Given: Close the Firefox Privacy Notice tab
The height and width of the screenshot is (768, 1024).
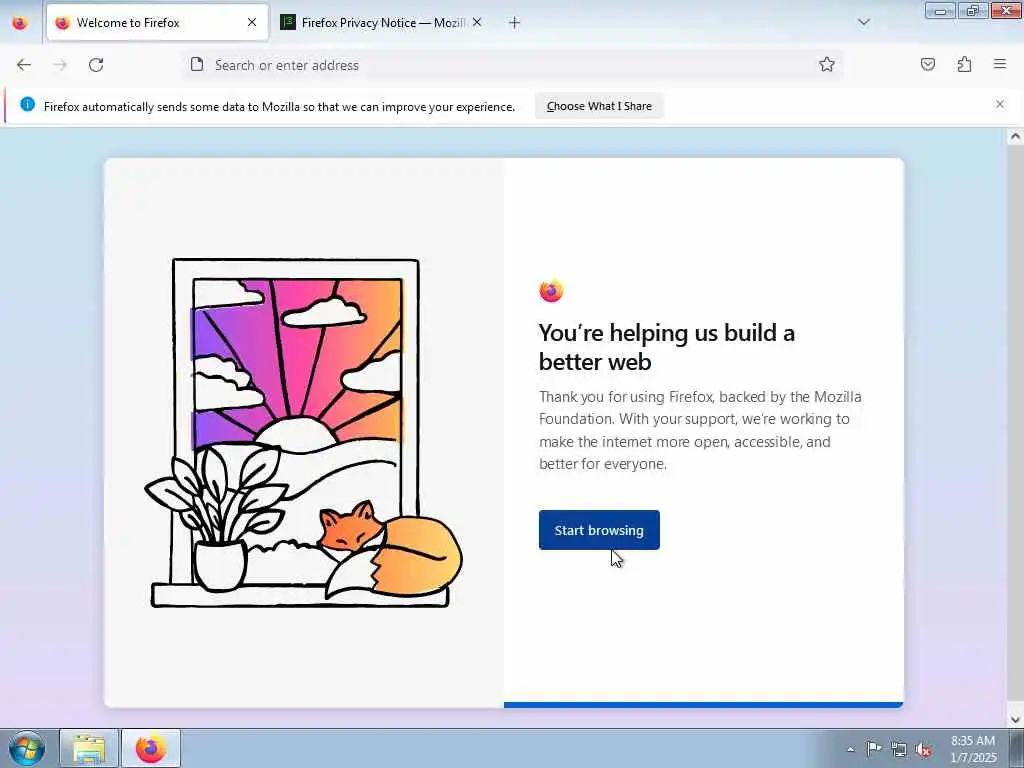Looking at the screenshot, I should click(x=477, y=23).
